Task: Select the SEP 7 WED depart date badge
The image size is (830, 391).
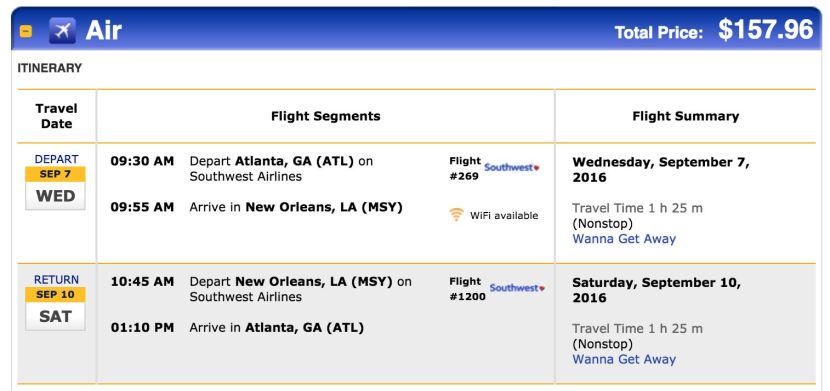Action: [x=56, y=189]
